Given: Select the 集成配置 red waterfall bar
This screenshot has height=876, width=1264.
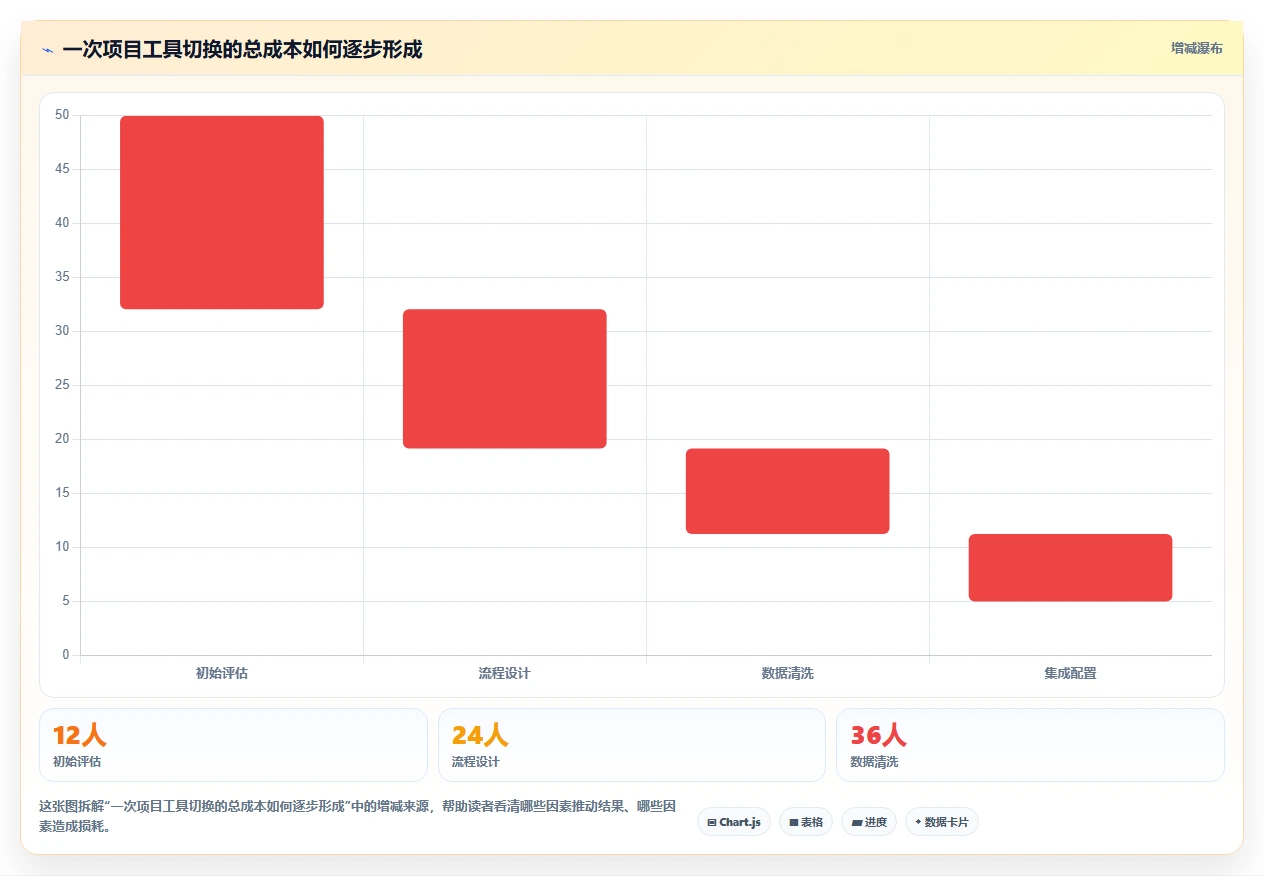Looking at the screenshot, I should [x=1070, y=568].
